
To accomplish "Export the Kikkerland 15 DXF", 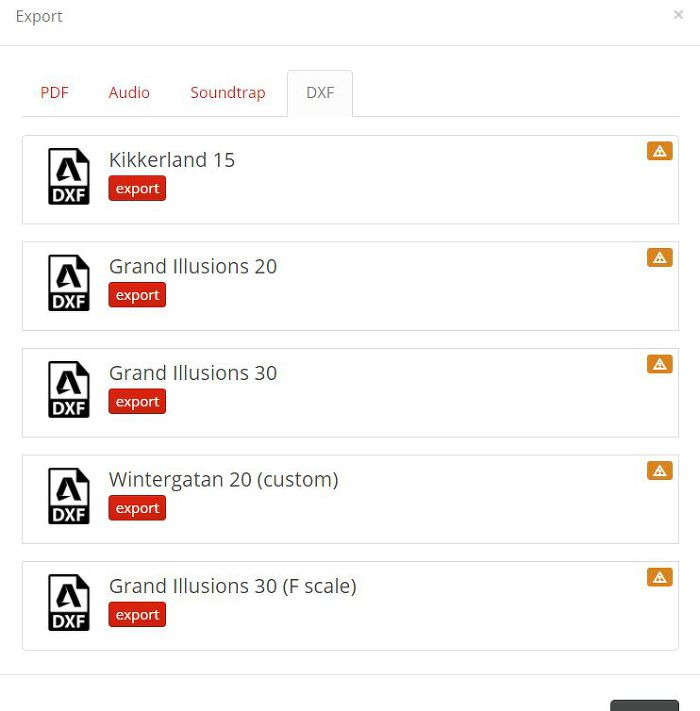I will (x=137, y=188).
